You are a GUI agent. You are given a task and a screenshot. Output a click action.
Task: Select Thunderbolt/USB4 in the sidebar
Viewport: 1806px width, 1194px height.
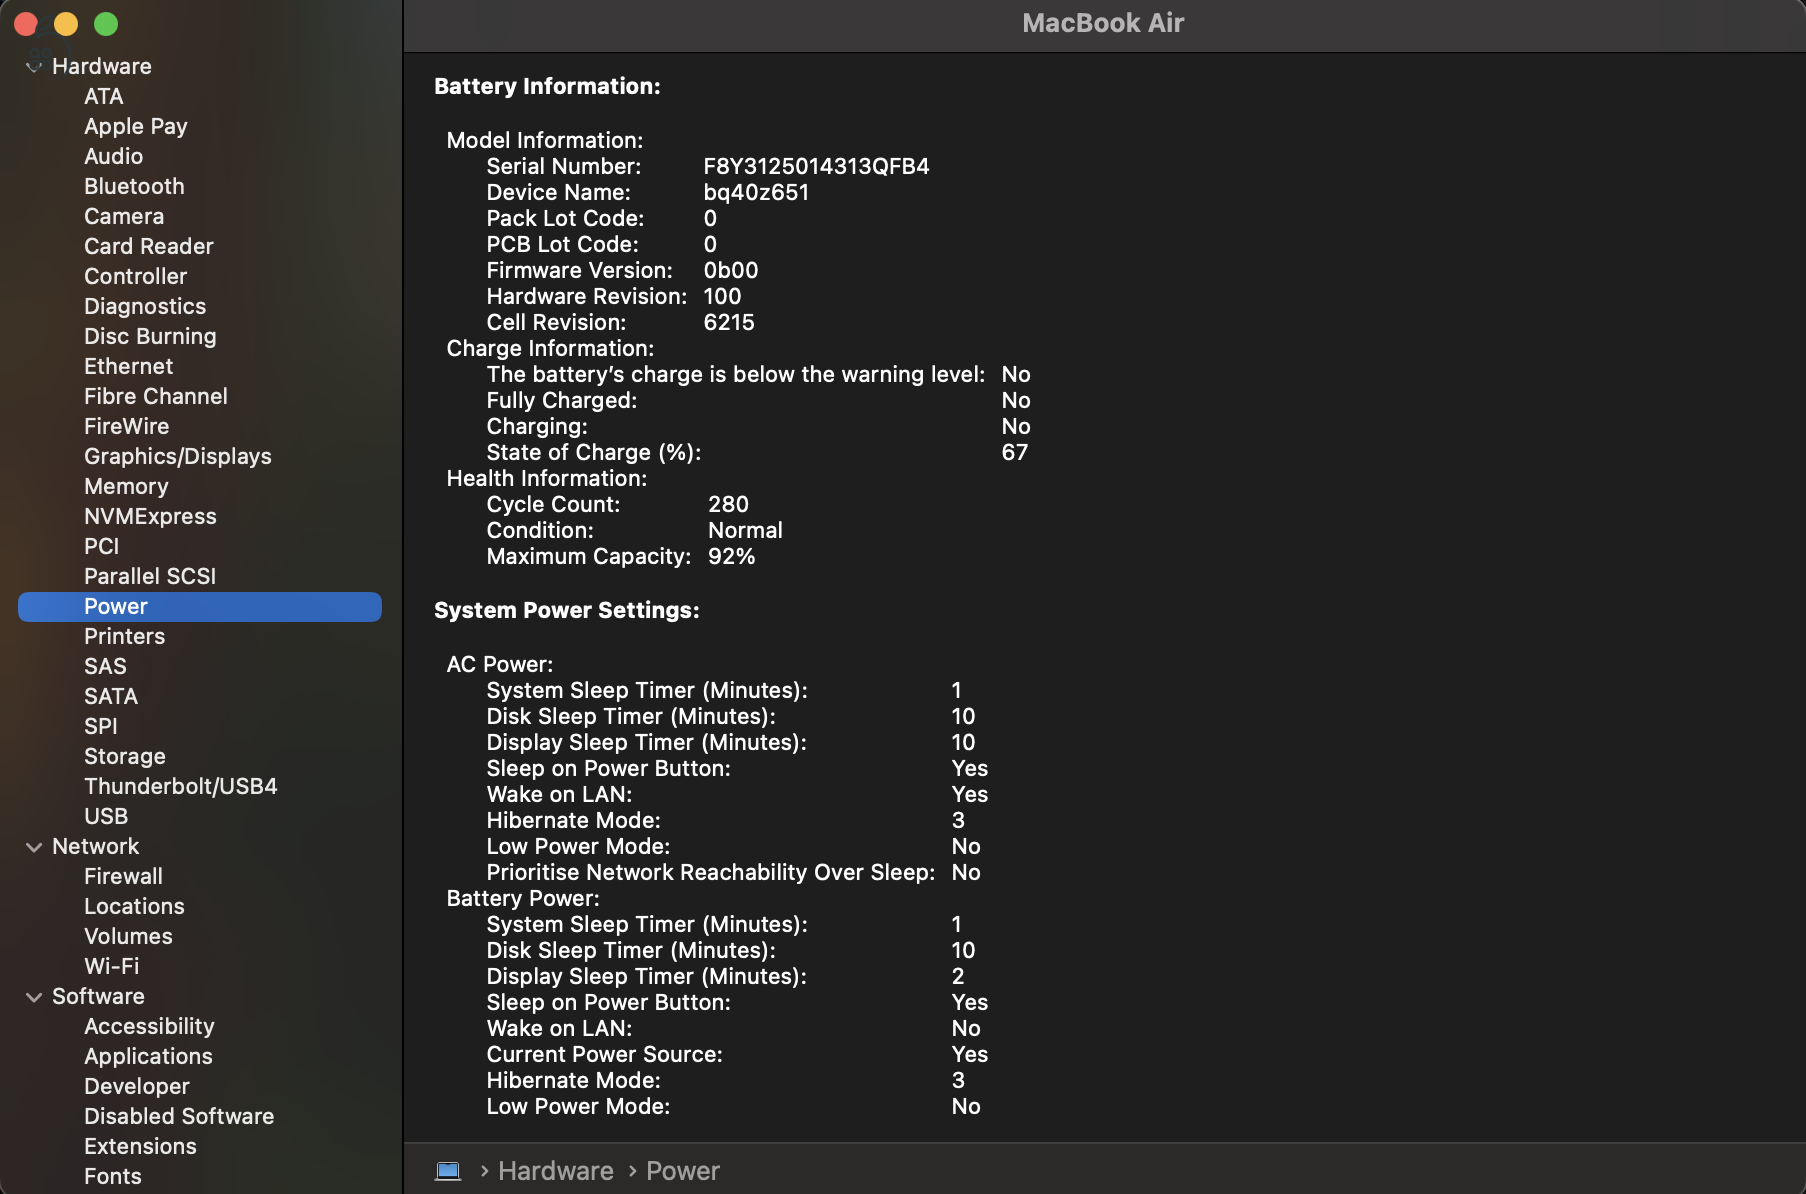(x=181, y=787)
